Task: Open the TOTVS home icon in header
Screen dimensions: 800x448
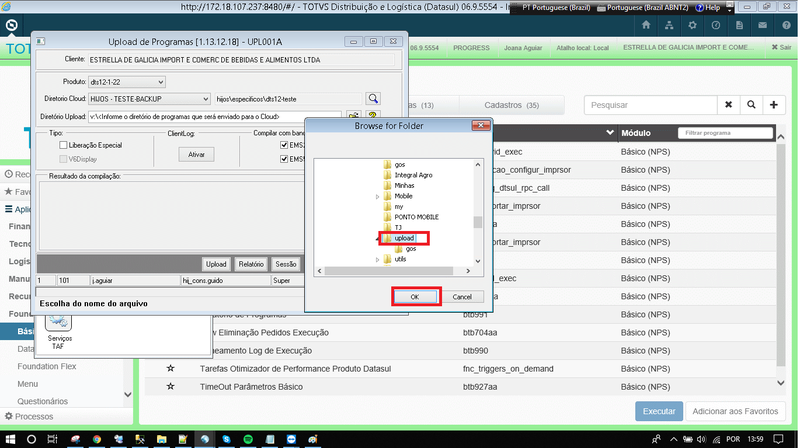Action: [646, 25]
